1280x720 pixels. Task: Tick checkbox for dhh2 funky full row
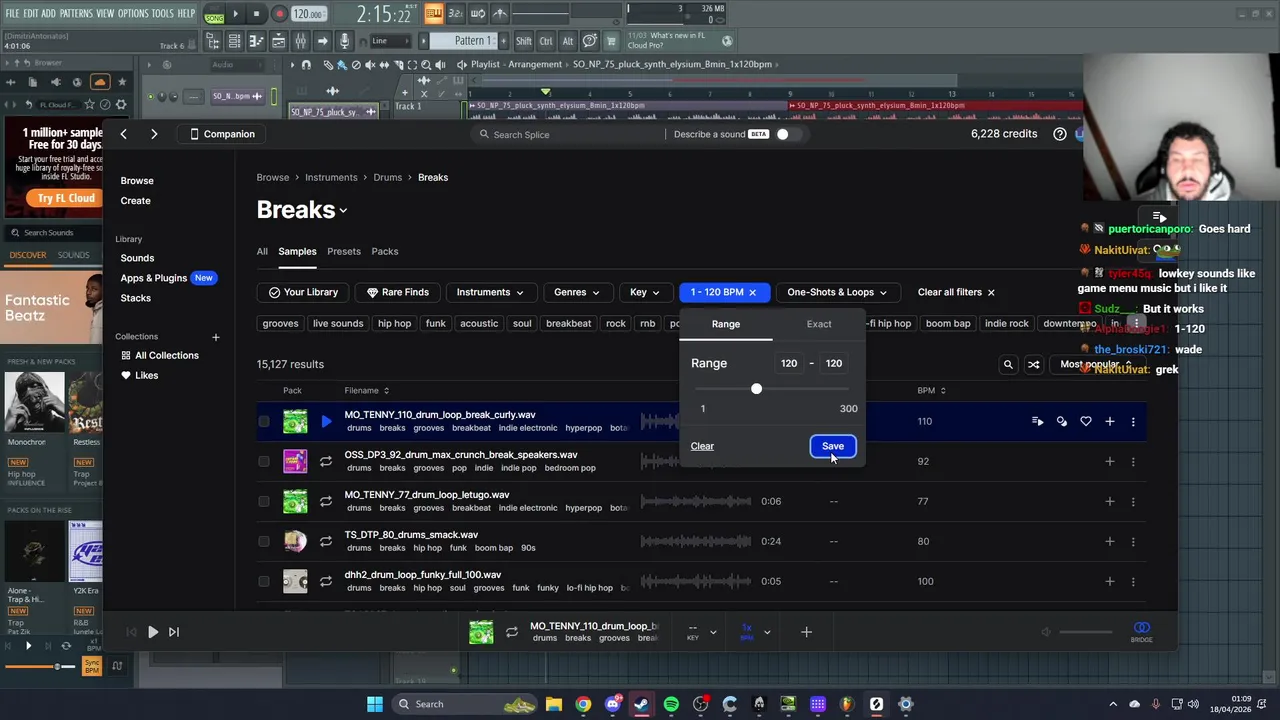[x=264, y=581]
